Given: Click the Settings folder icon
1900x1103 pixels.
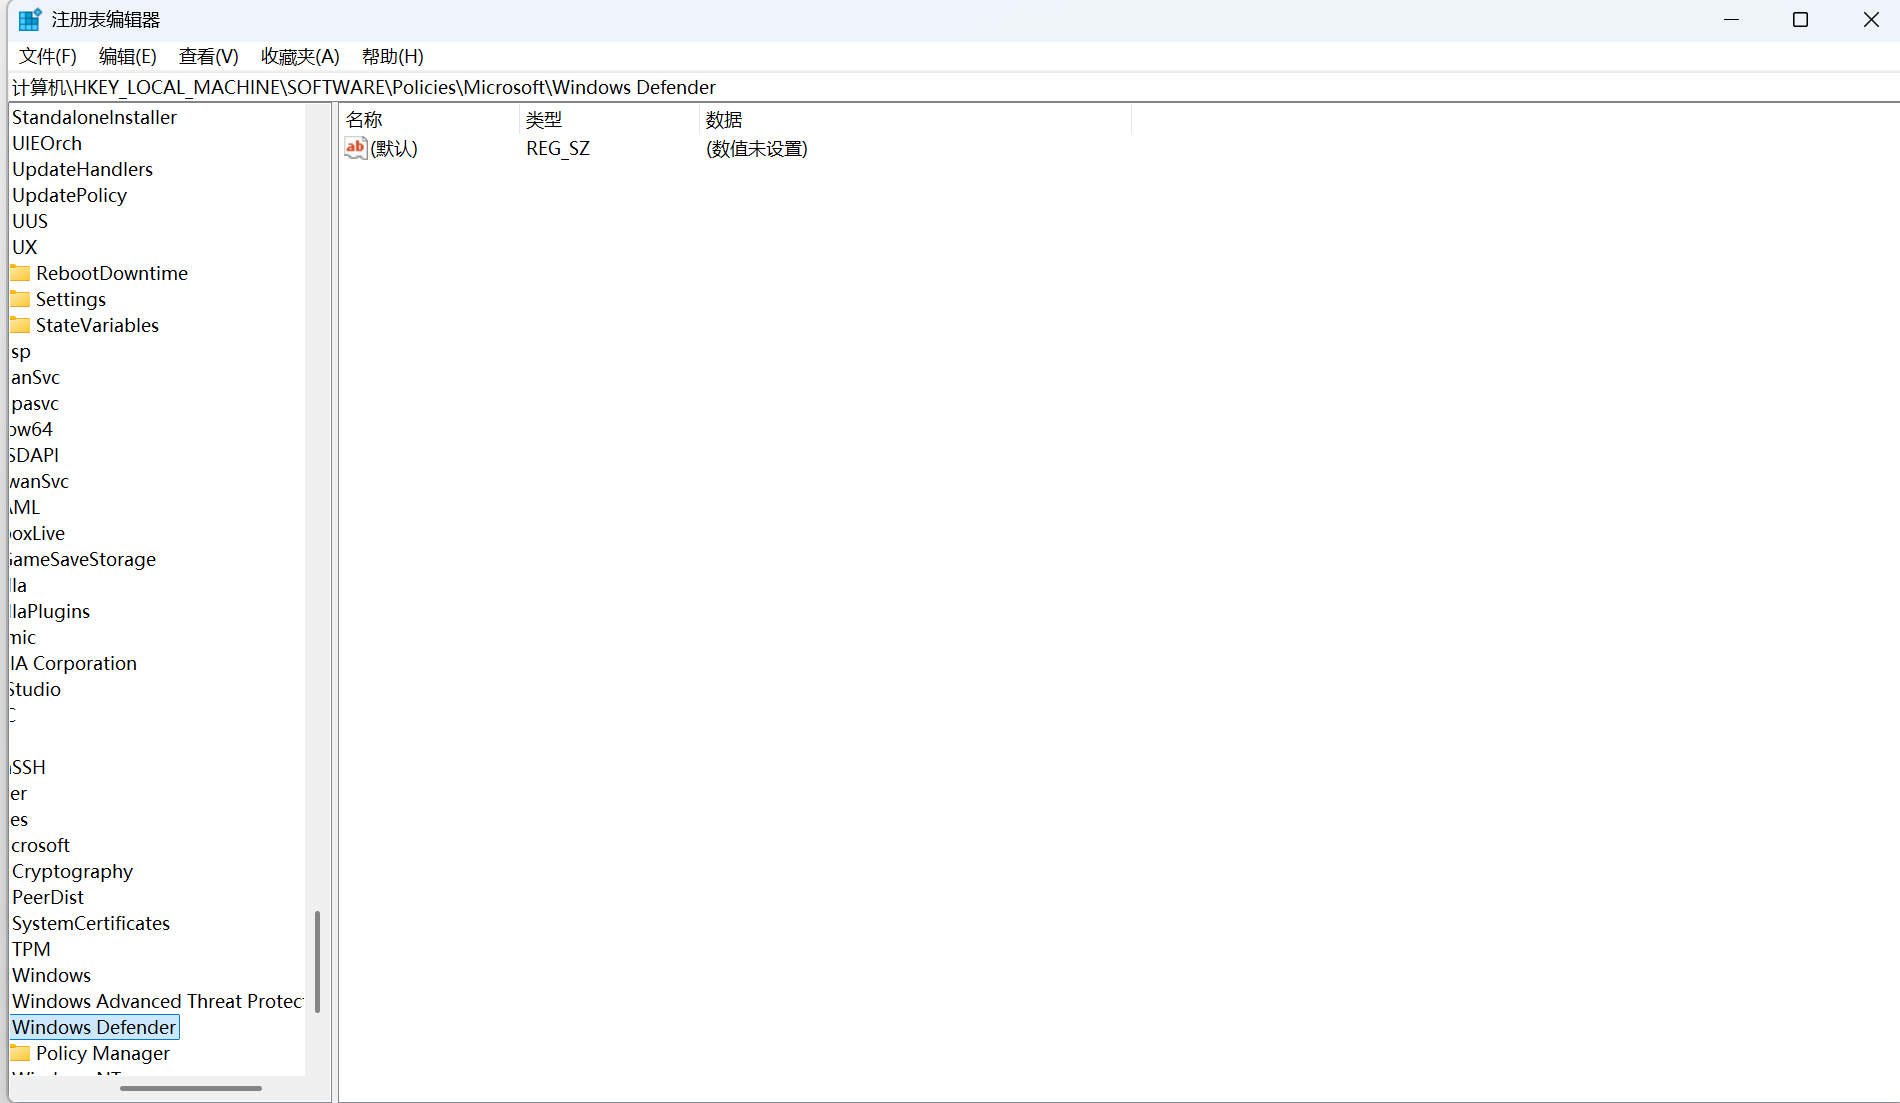Looking at the screenshot, I should [x=20, y=299].
